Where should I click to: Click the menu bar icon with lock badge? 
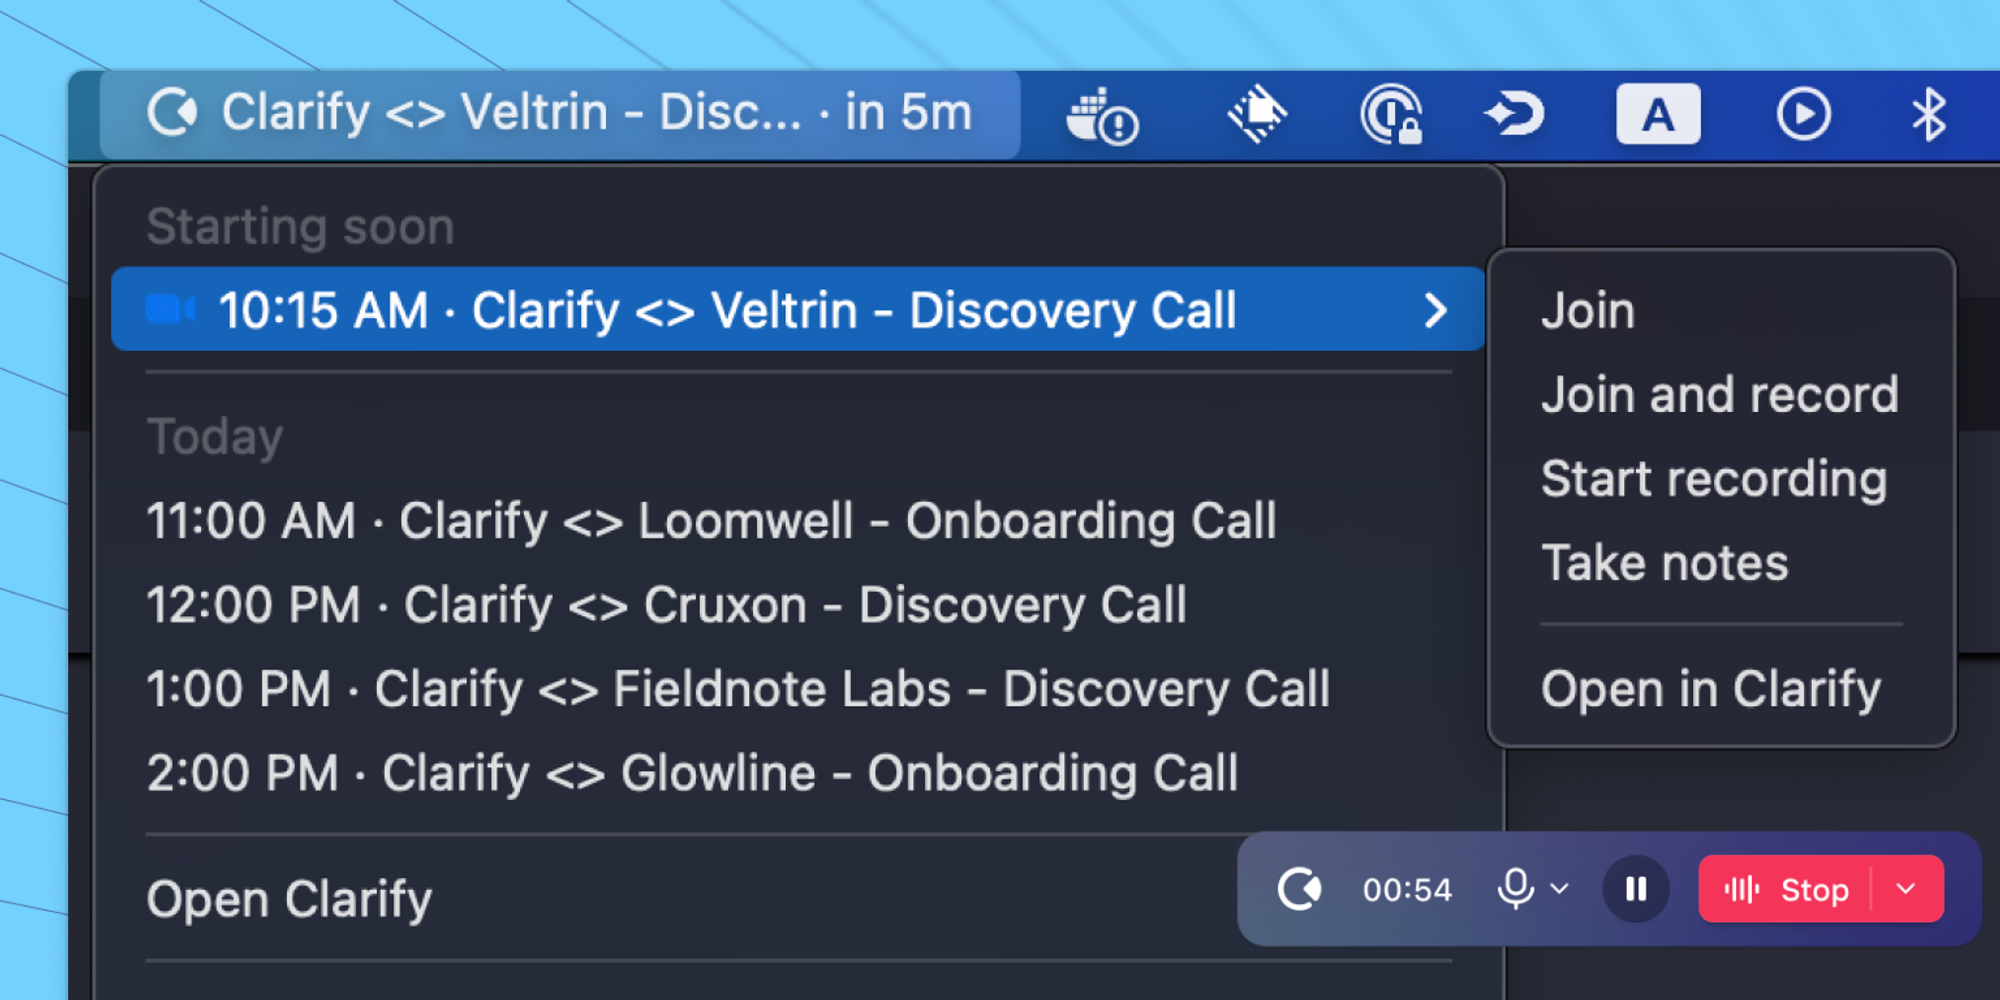pyautogui.click(x=1391, y=115)
